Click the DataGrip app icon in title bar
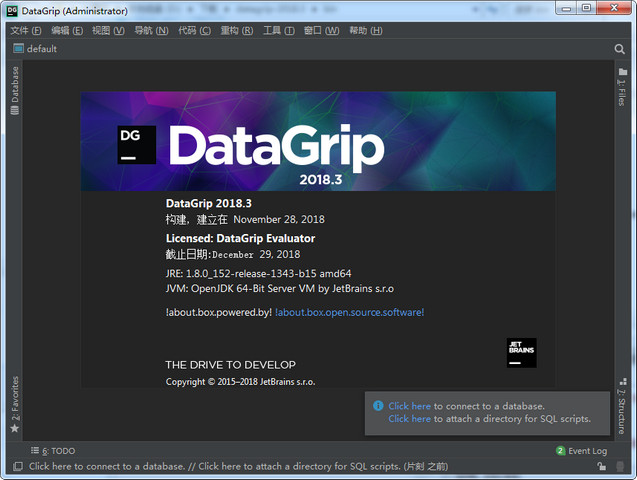Screen dimensions: 637x480 tap(12, 11)
